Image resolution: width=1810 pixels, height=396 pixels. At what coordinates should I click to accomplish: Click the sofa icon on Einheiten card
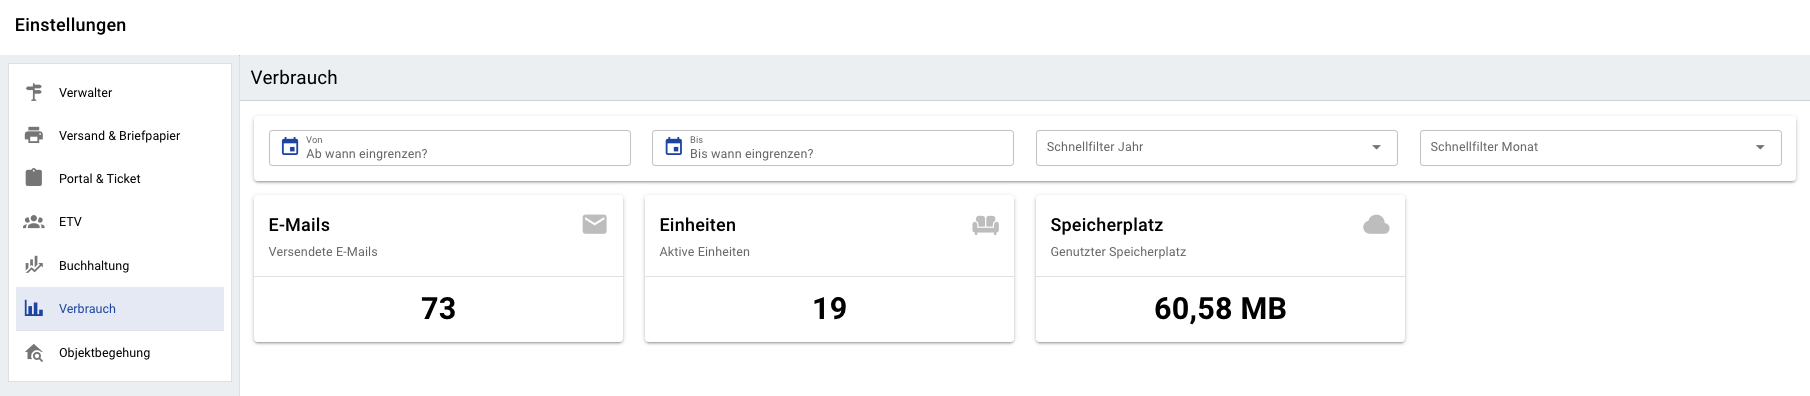986,225
